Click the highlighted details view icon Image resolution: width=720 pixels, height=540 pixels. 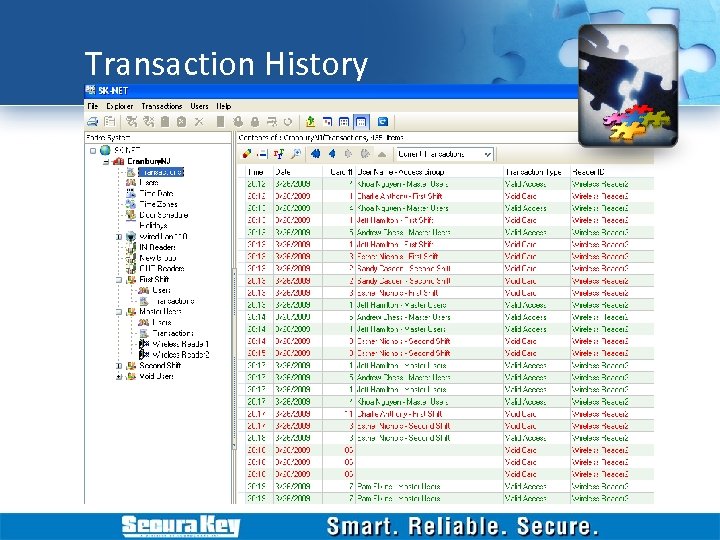pyautogui.click(x=361, y=122)
